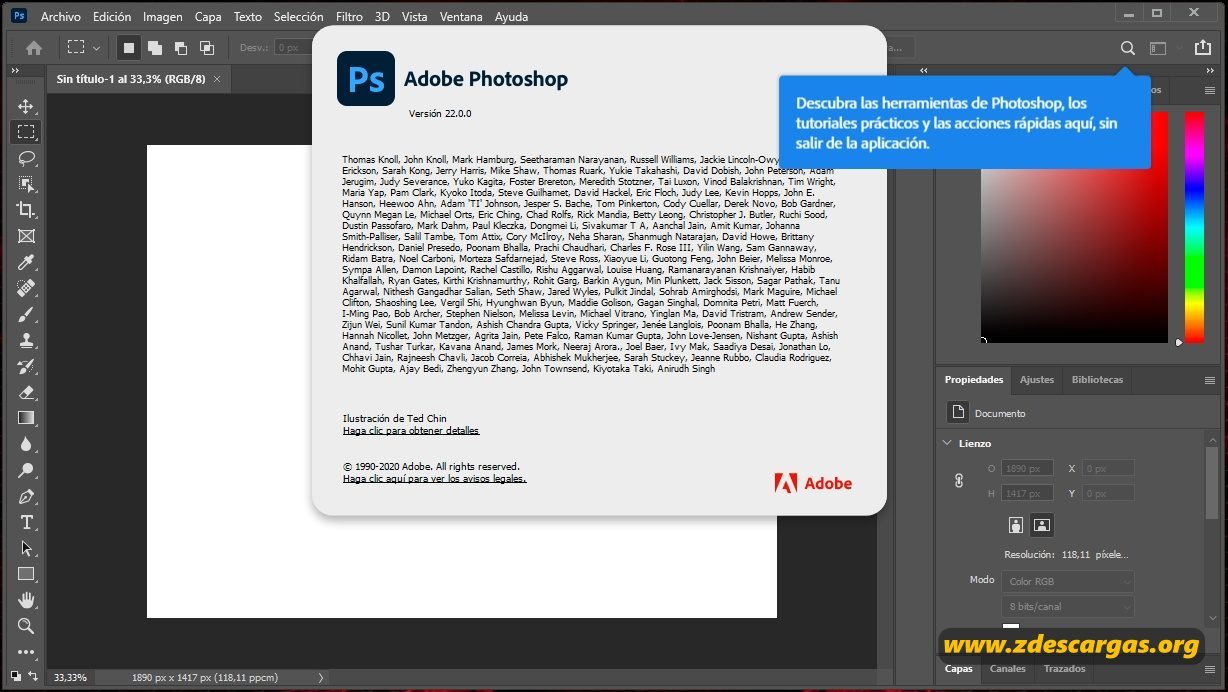Image resolution: width=1228 pixels, height=692 pixels.
Task: Open the Search magnifier in the top bar
Action: pos(1127,47)
